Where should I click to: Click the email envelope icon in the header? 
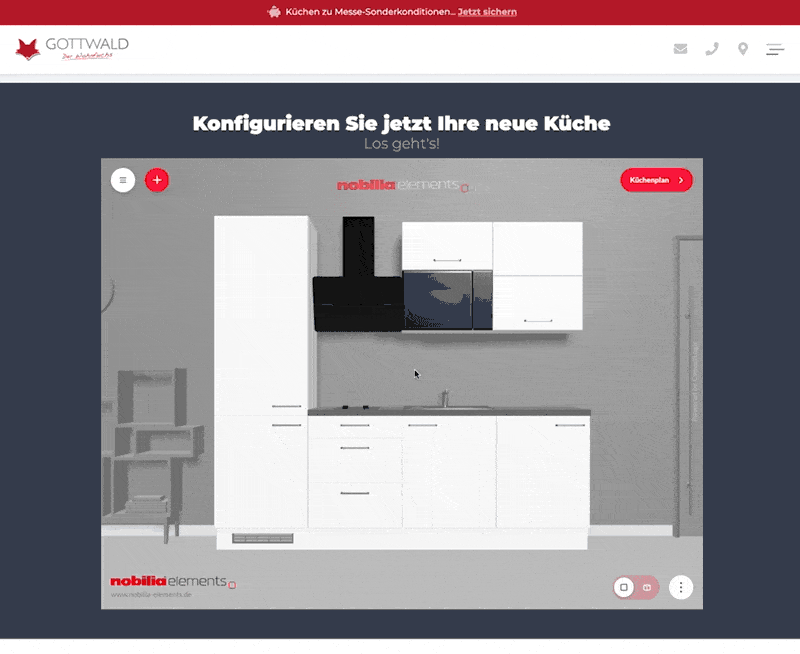pyautogui.click(x=680, y=48)
